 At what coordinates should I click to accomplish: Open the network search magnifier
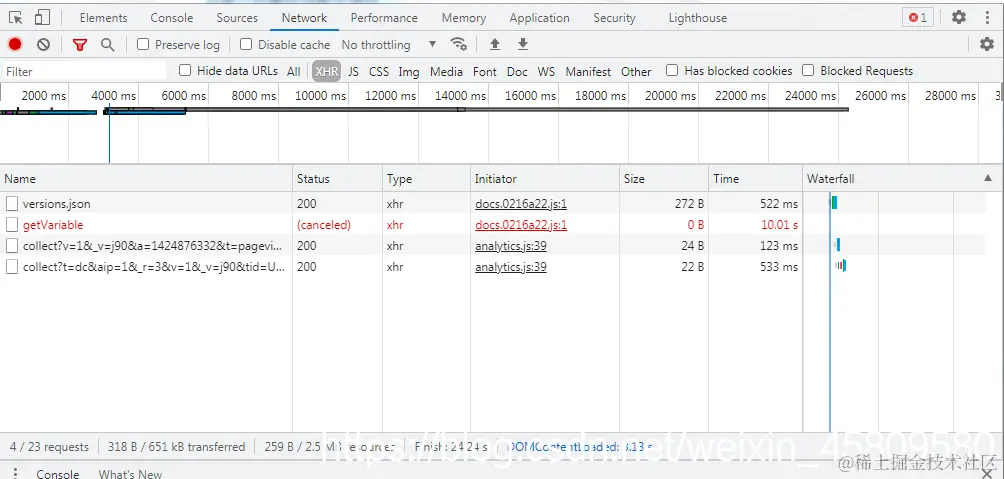point(108,44)
